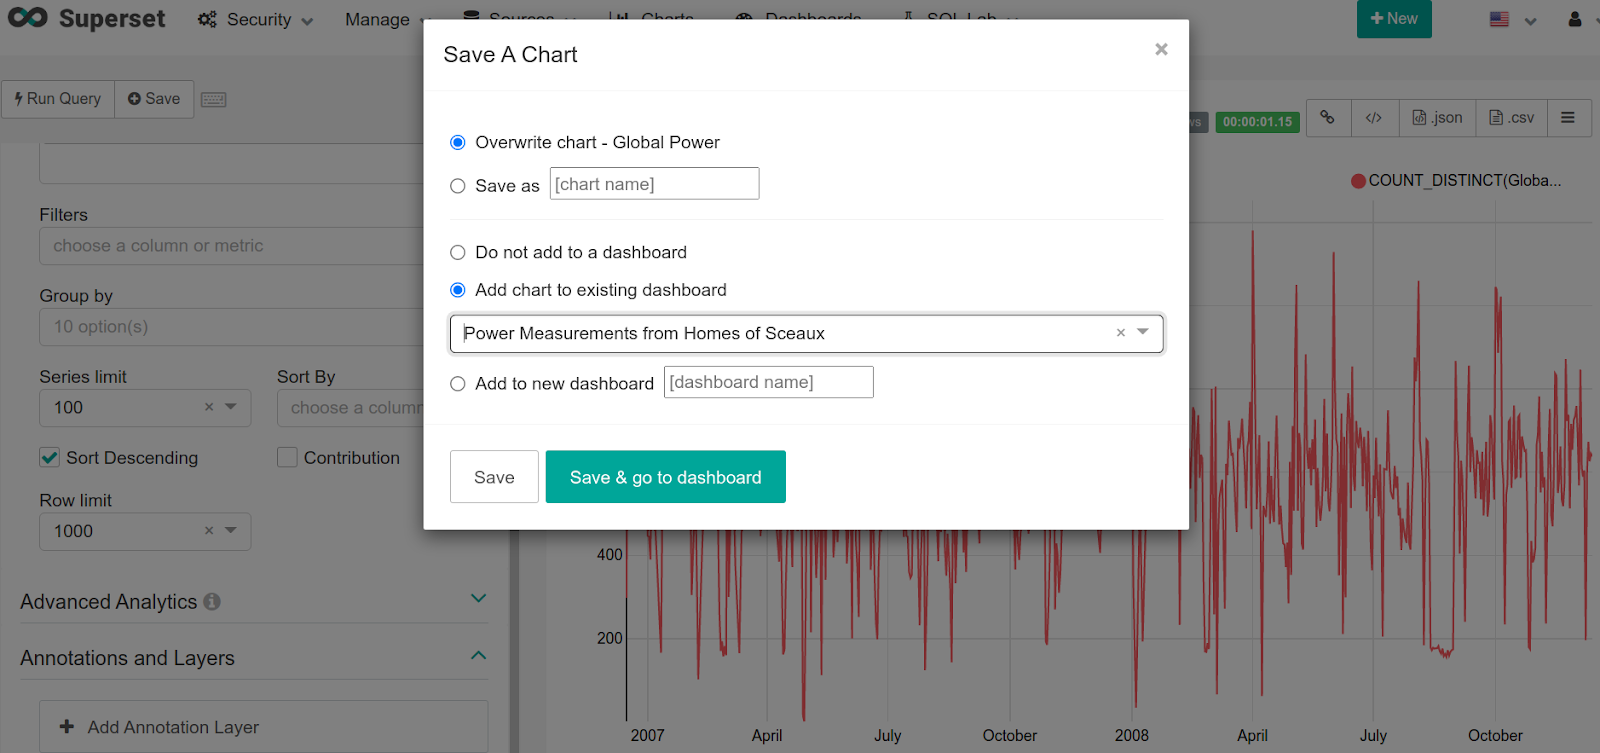Open the existing dashboard dropdown

coord(1143,333)
